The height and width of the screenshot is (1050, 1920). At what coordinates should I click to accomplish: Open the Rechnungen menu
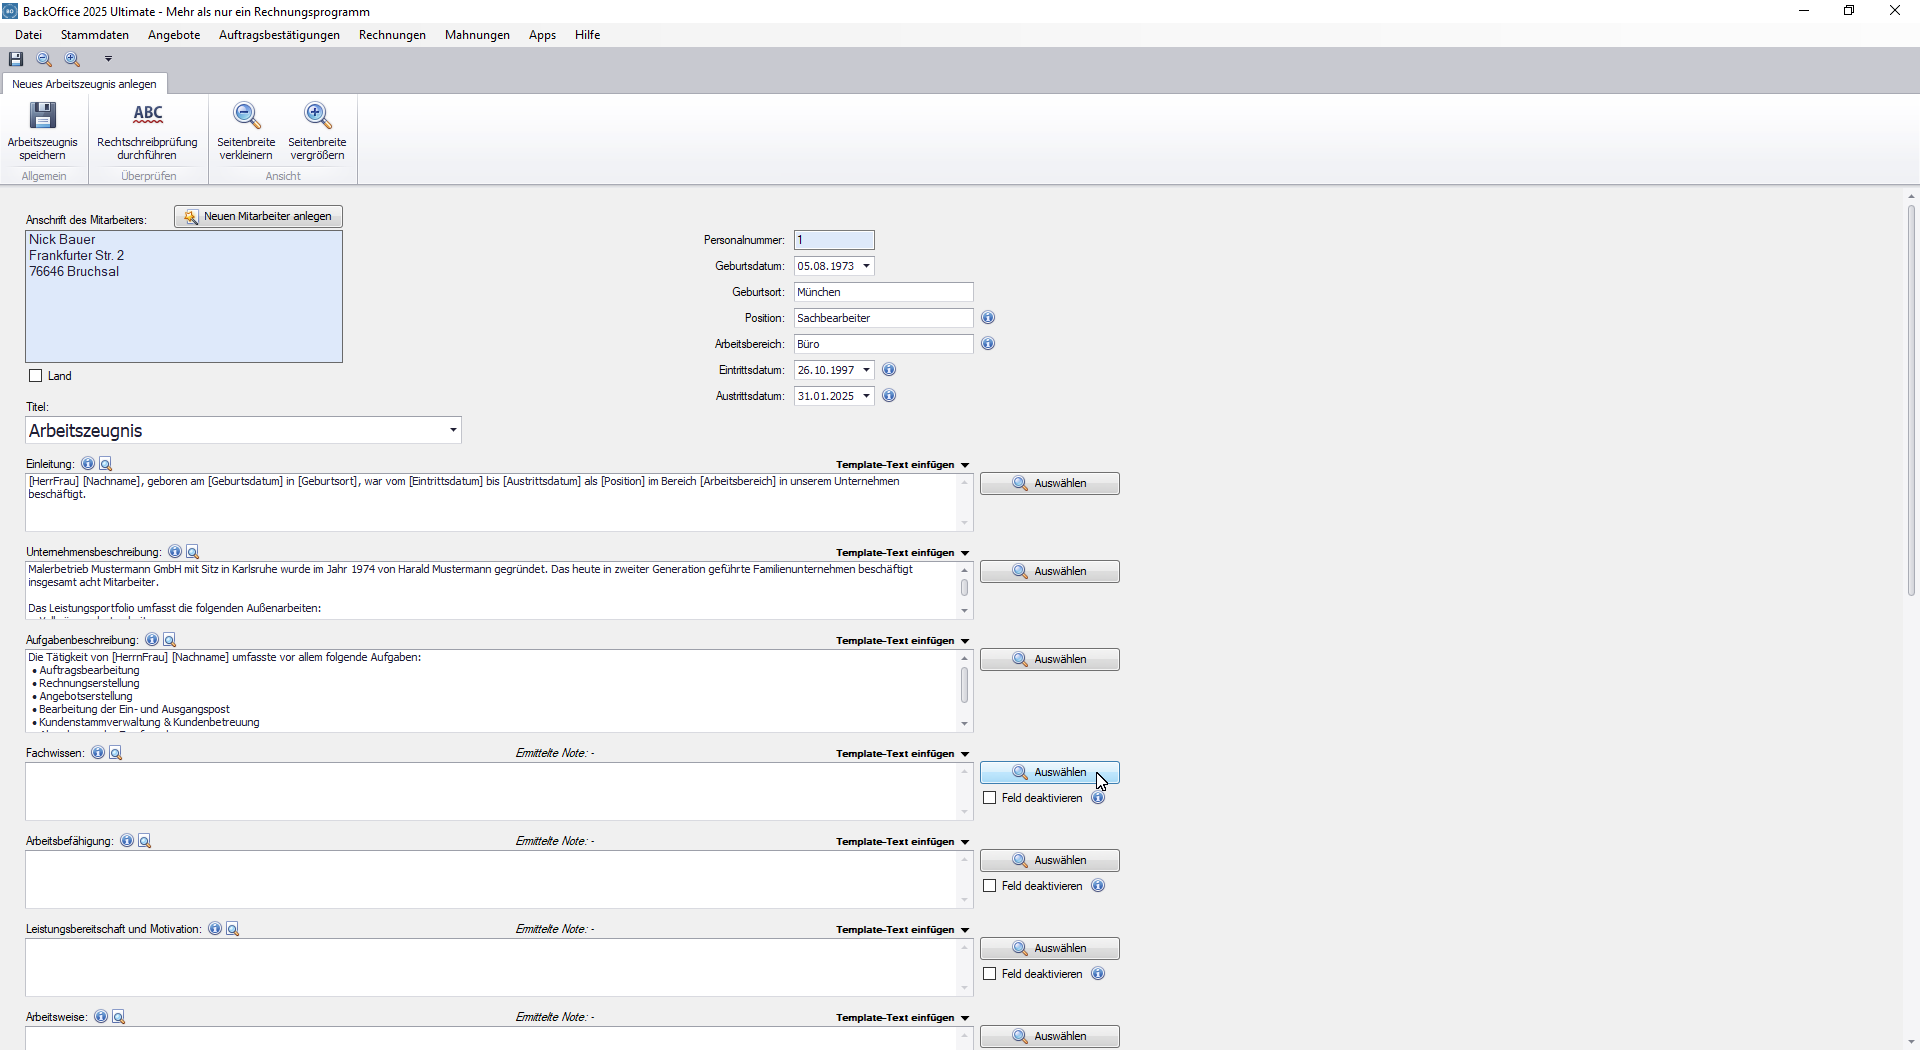(392, 35)
